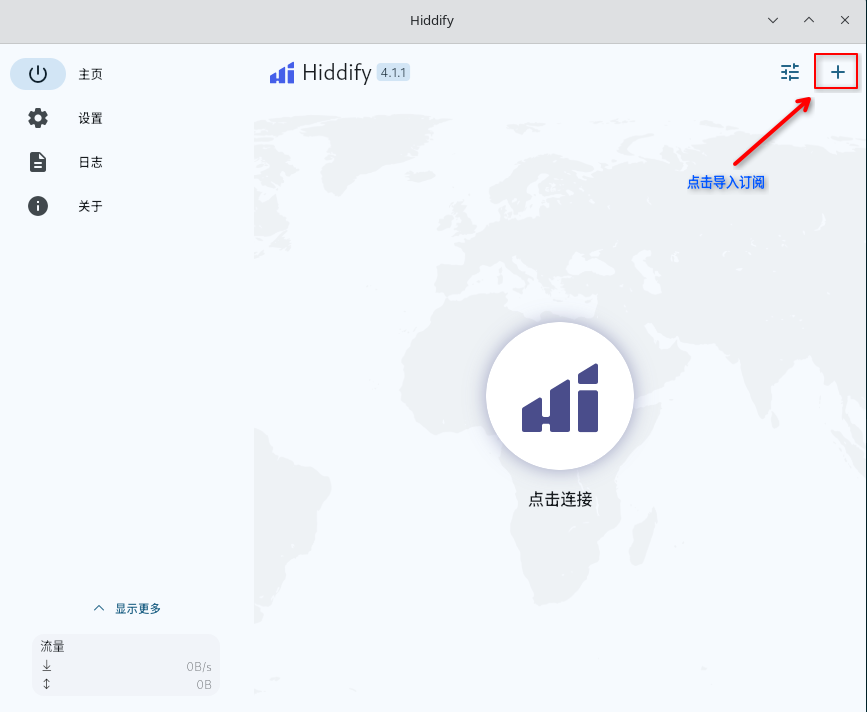Open quick settings sliders icon
Viewport: 867px width, 712px height.
[790, 72]
